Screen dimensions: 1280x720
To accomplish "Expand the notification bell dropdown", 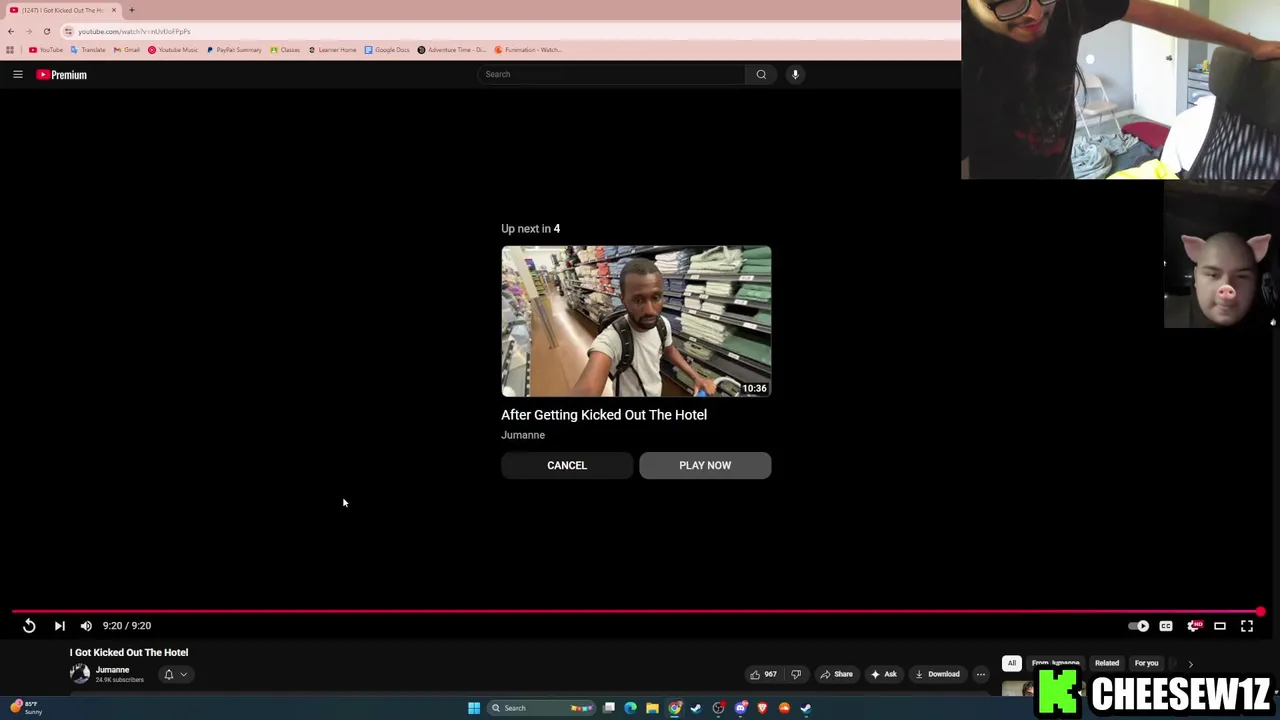I will 175,674.
